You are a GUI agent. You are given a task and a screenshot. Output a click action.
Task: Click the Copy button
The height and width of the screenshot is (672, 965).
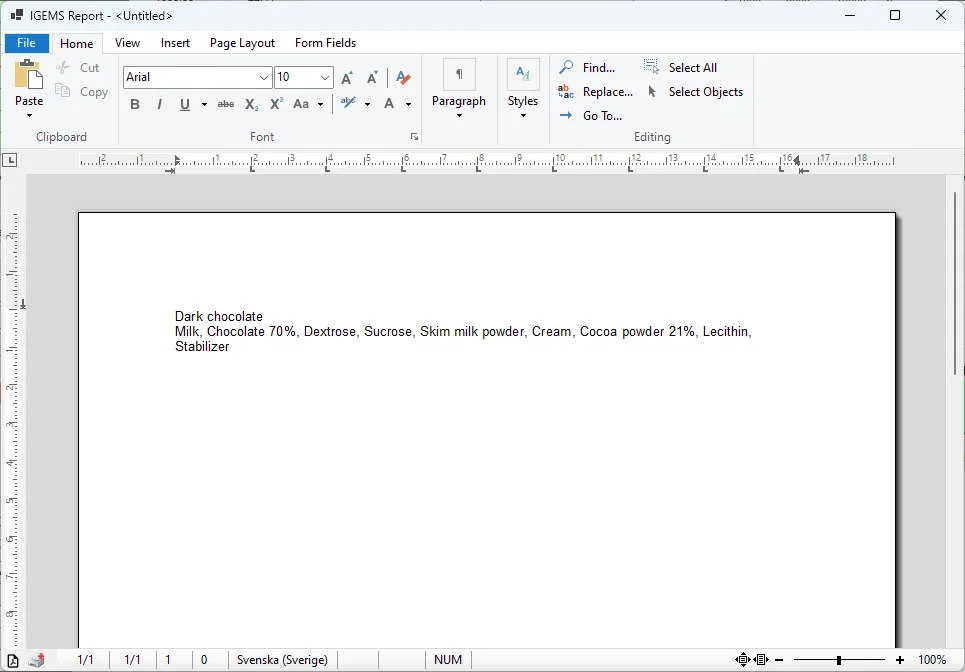coord(82,92)
